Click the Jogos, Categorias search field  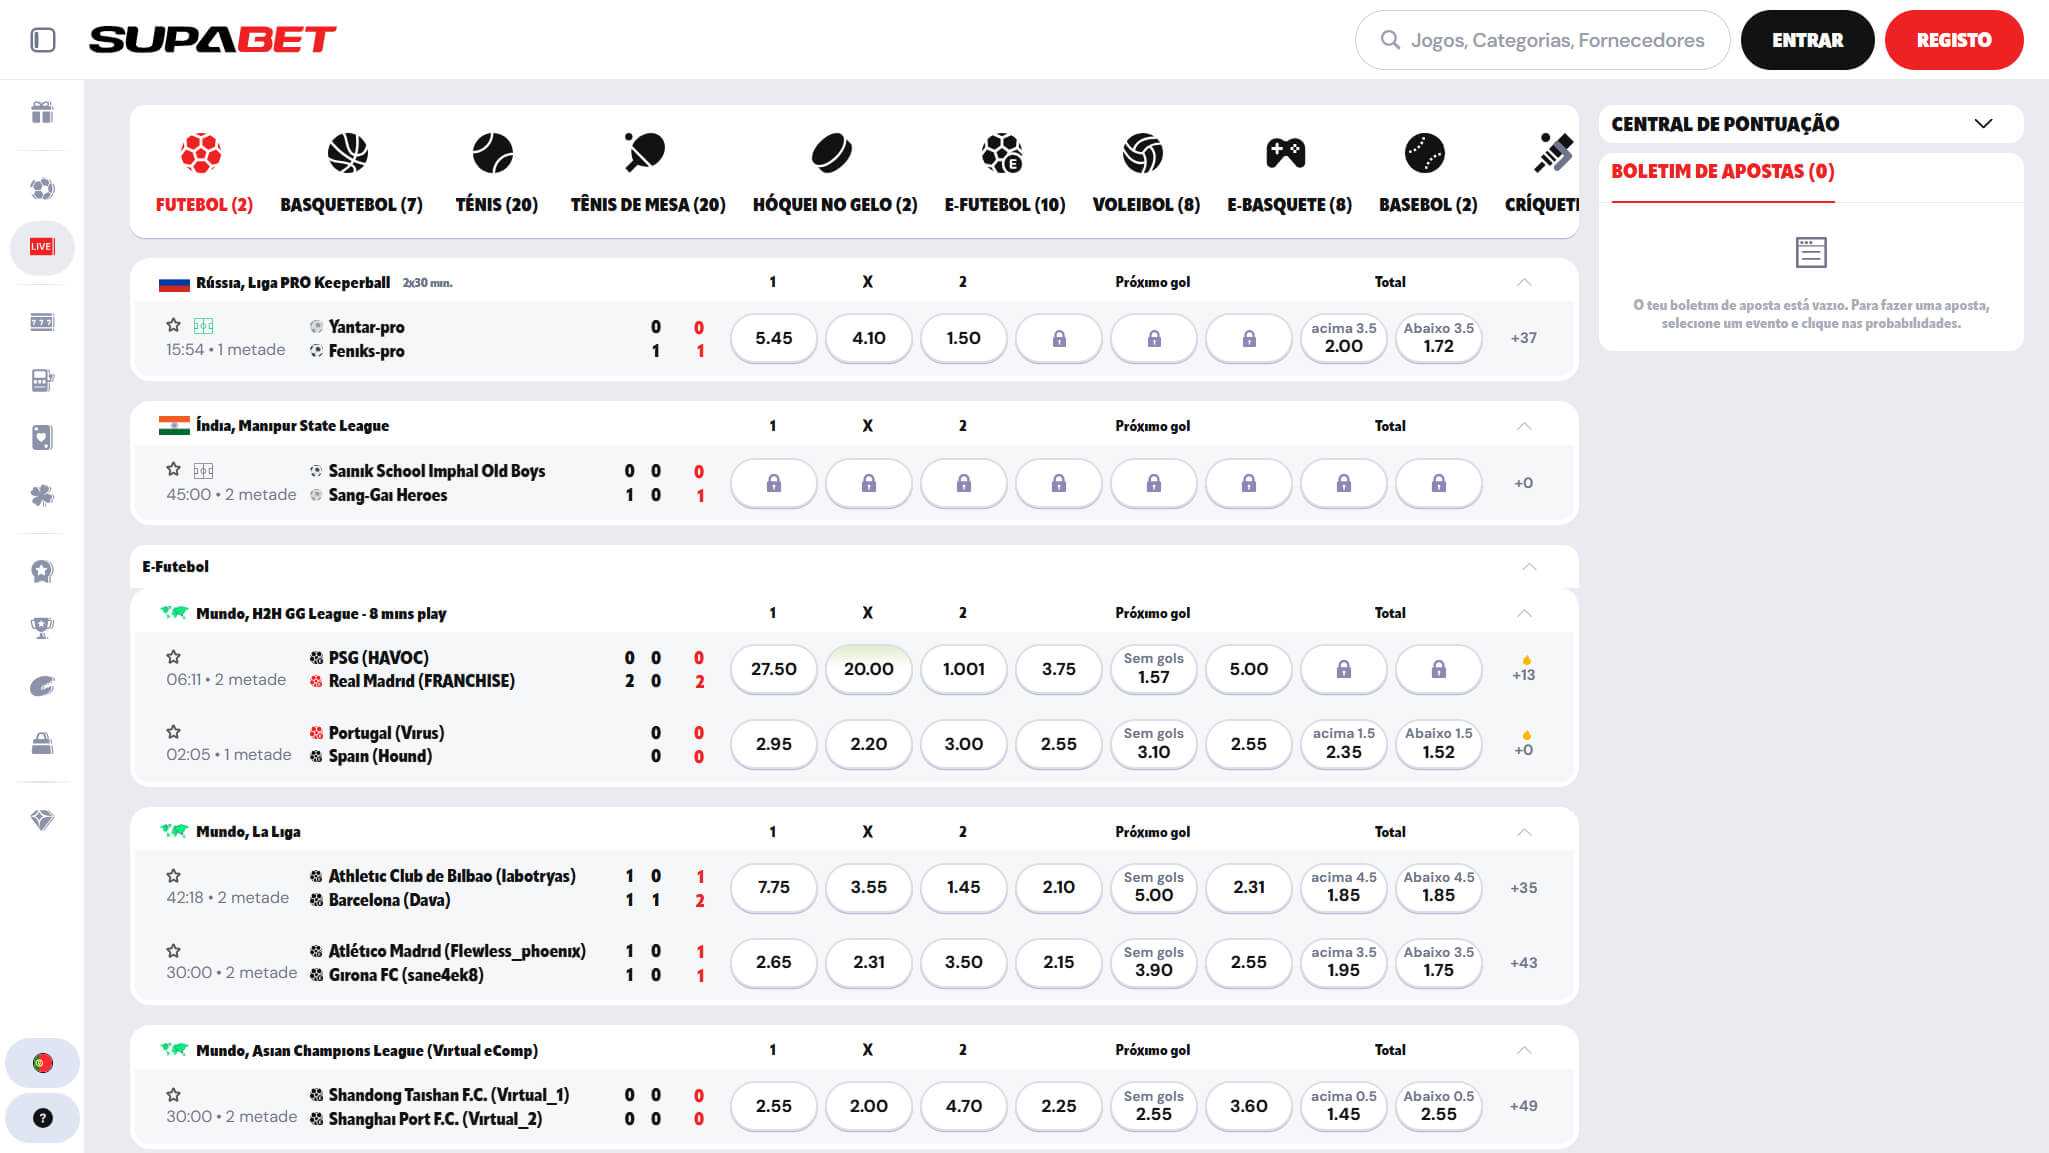[x=1541, y=40]
